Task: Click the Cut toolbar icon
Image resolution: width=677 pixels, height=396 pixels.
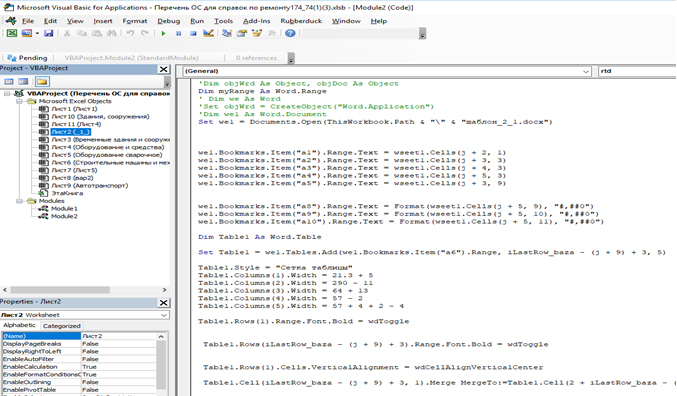Action: (x=67, y=33)
